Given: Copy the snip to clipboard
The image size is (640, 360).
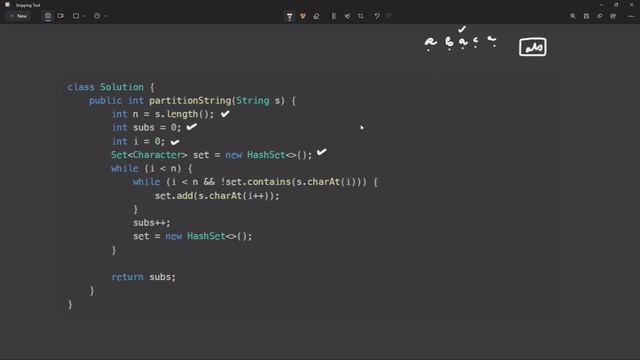Looking at the screenshot, I should coord(600,16).
